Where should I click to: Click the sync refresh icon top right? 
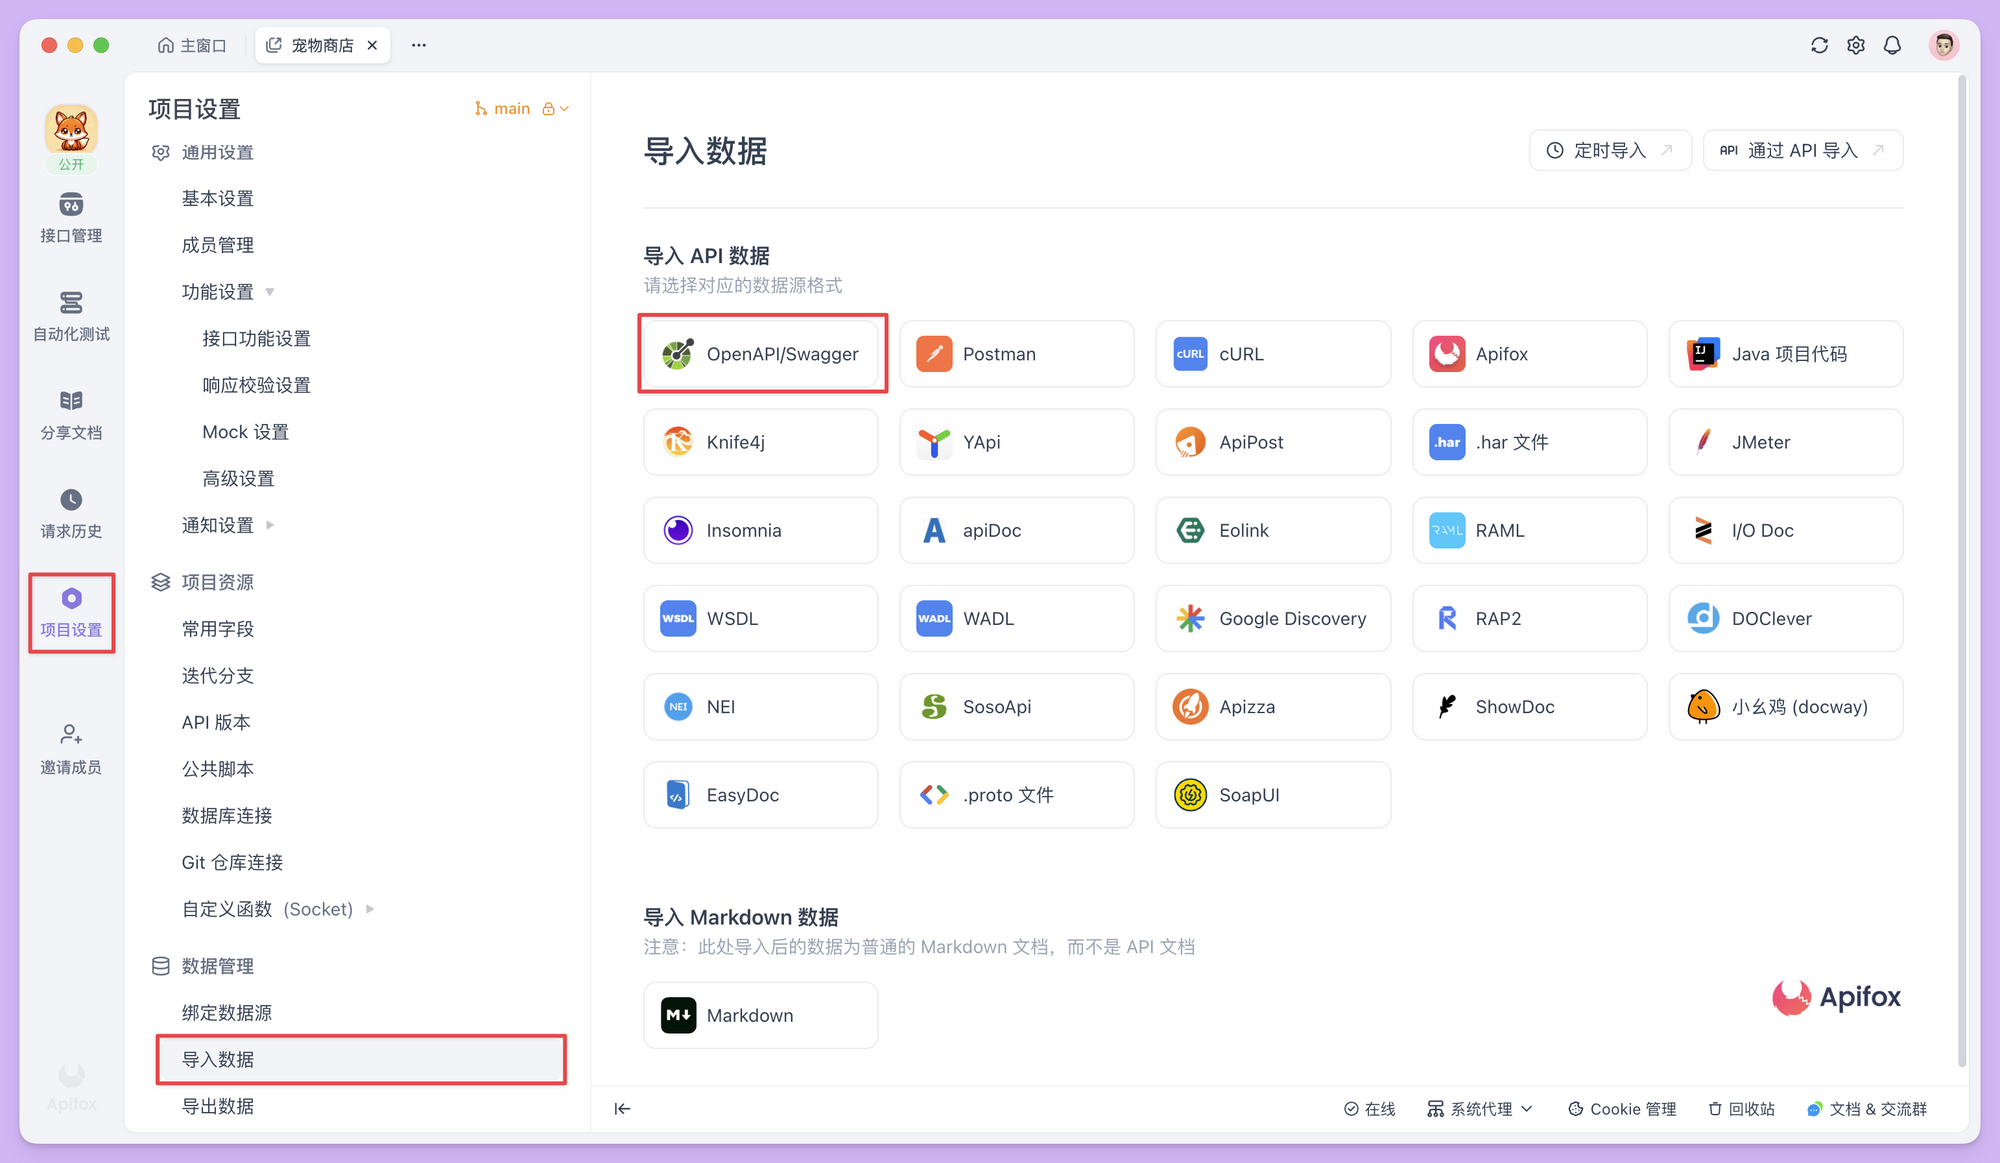pyautogui.click(x=1819, y=45)
